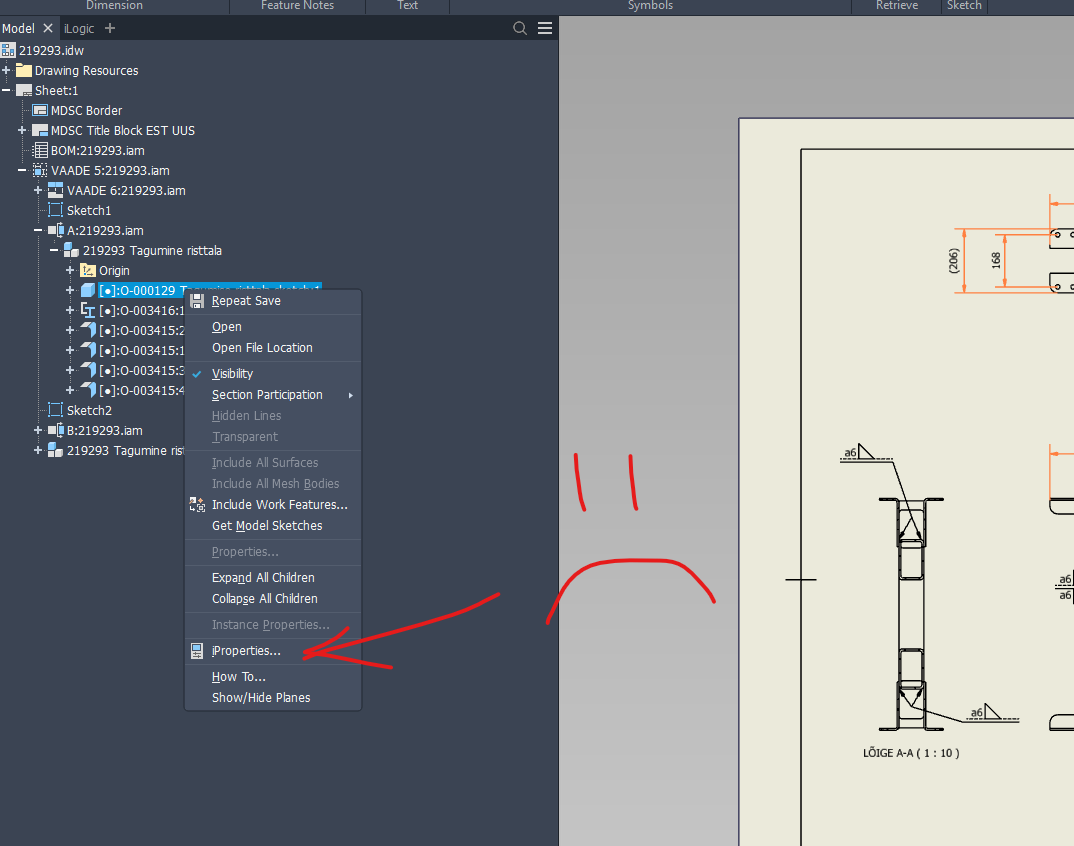The image size is (1074, 846).
Task: Open the Section Participation submenu
Action: tap(265, 394)
